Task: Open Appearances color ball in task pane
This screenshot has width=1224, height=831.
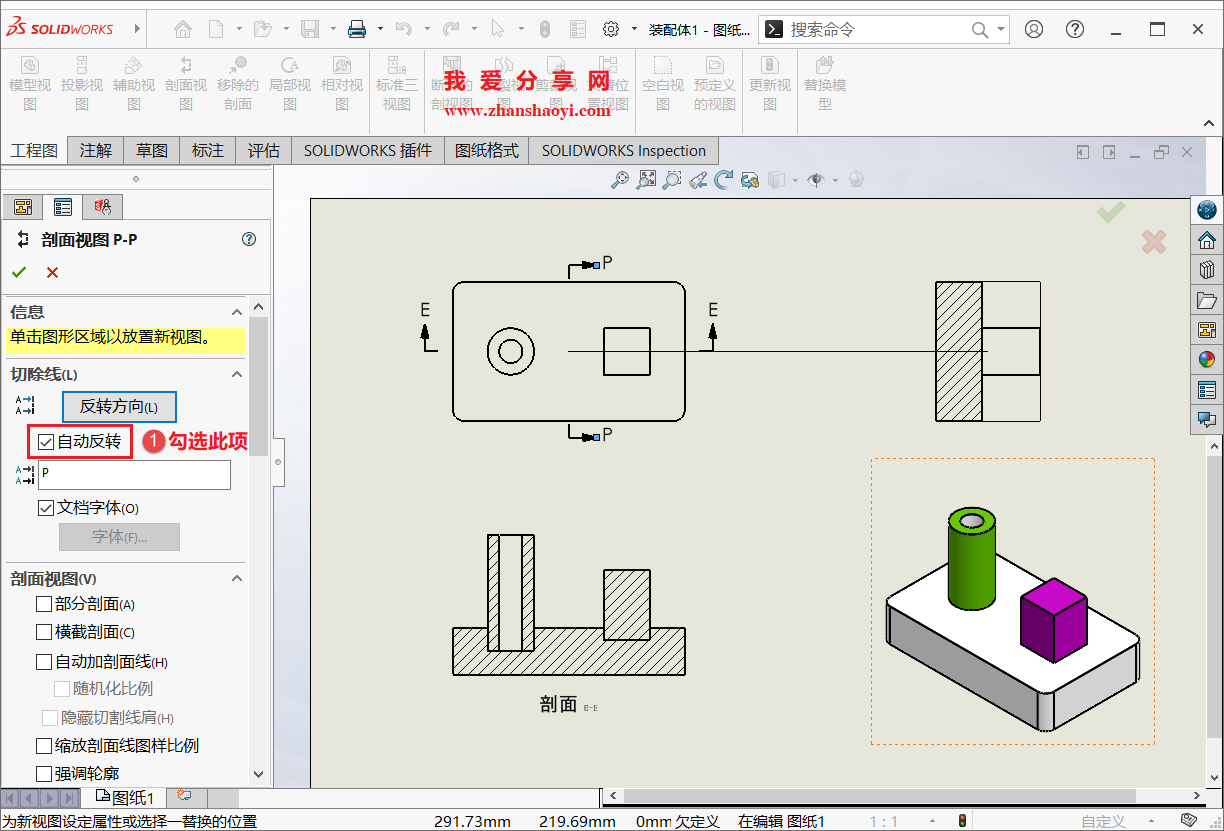Action: 1207,360
